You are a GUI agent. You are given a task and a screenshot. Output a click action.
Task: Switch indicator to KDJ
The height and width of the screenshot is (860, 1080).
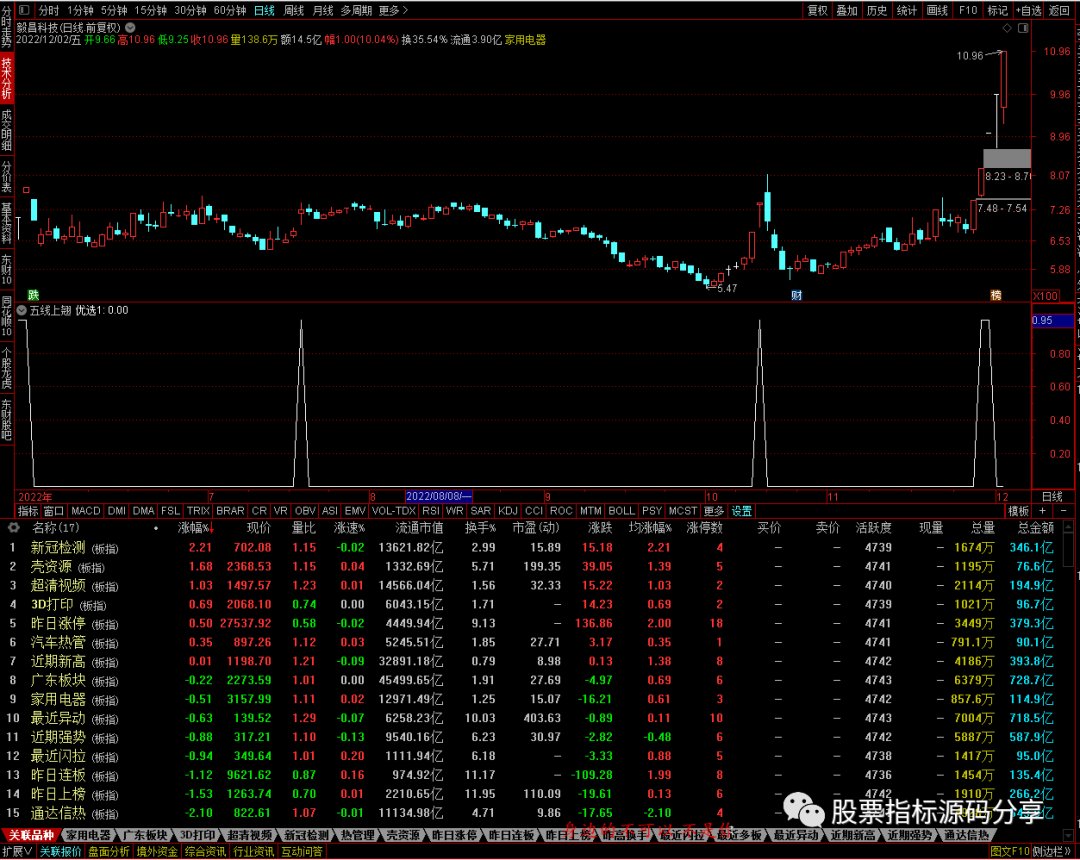point(508,511)
